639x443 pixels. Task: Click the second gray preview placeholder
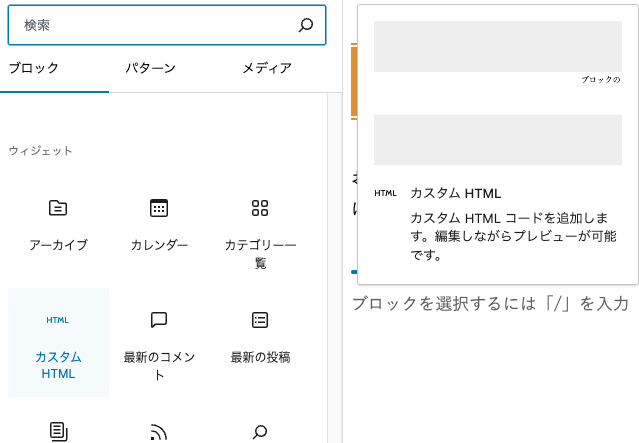pyautogui.click(x=498, y=140)
